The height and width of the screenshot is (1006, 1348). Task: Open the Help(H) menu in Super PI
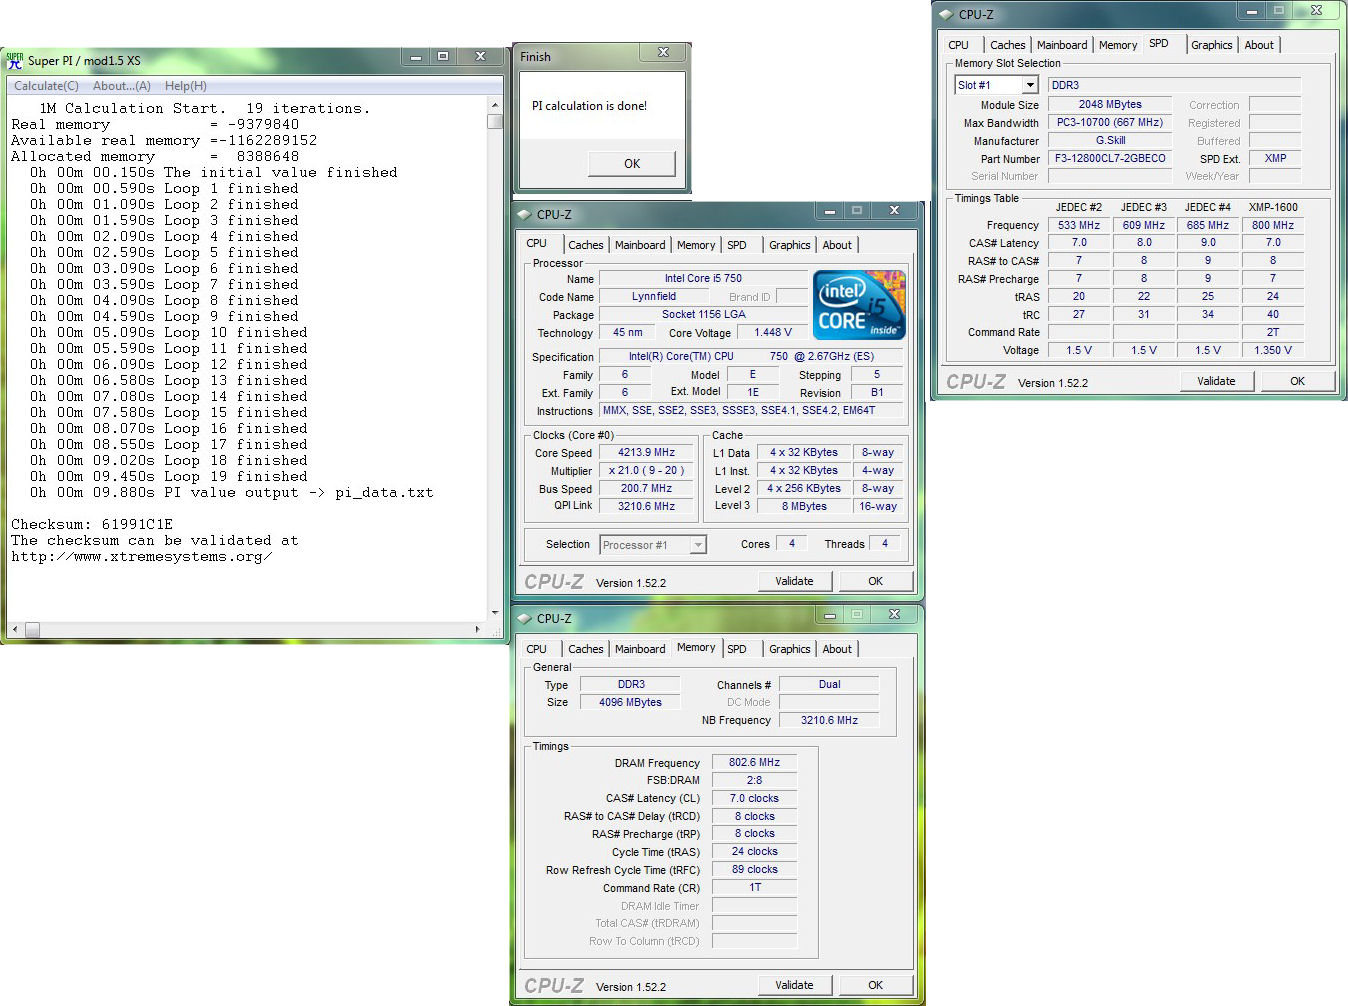pos(186,86)
